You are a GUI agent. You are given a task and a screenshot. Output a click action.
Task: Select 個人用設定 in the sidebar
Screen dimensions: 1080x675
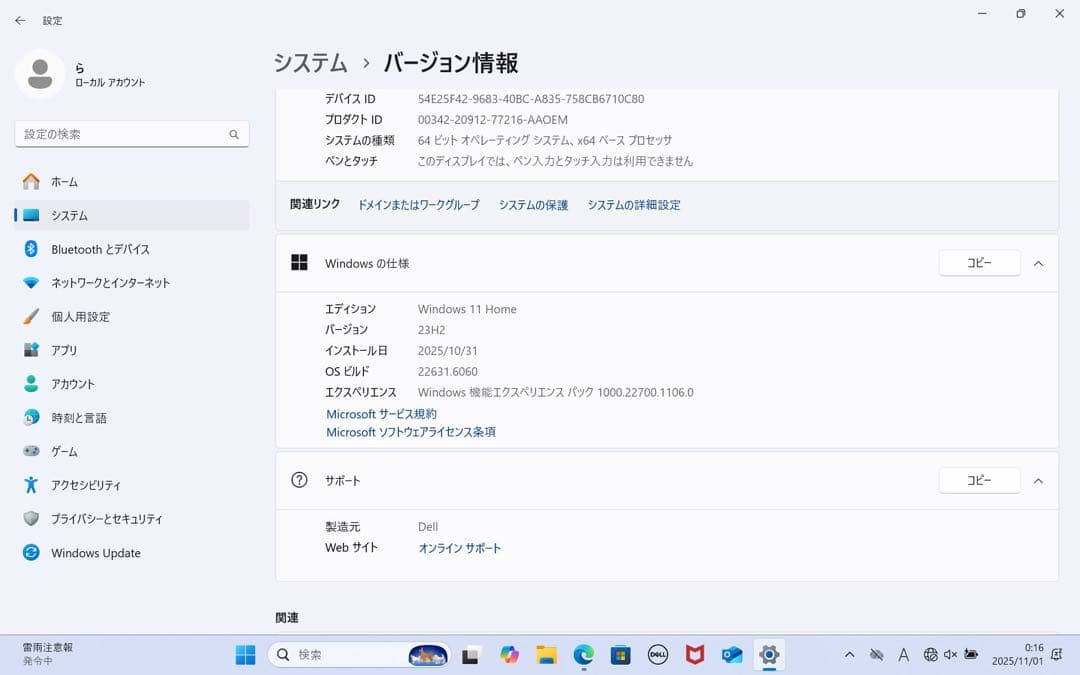(x=81, y=316)
